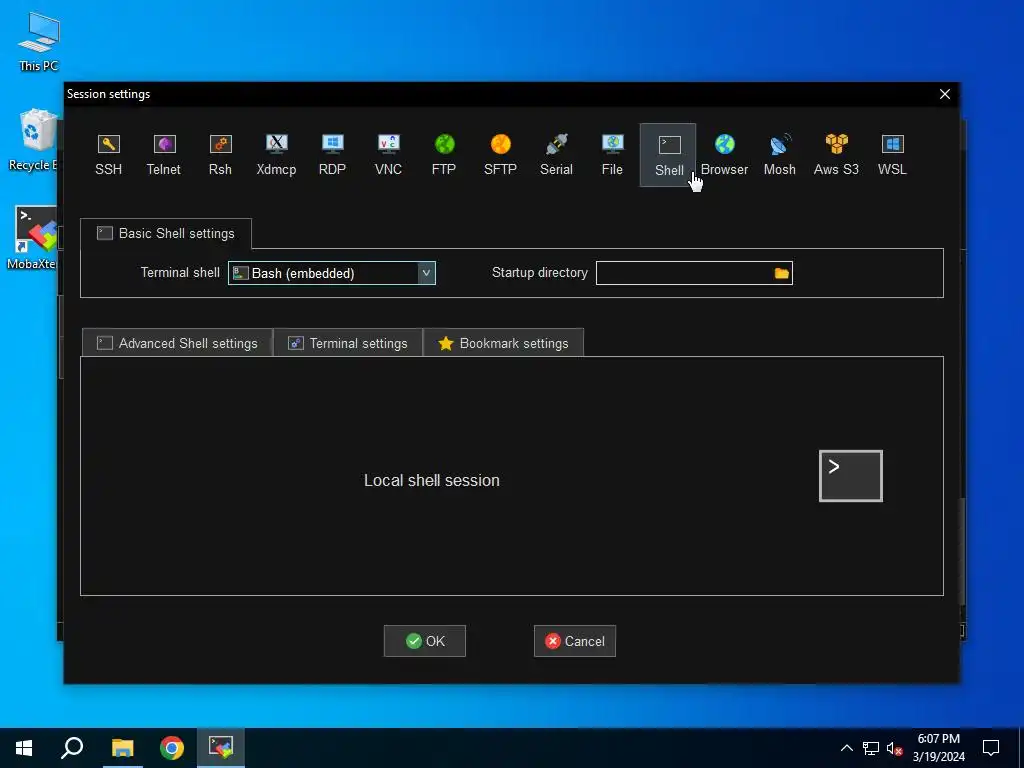Launch Google Chrome from taskbar
1024x768 pixels.
pyautogui.click(x=172, y=748)
